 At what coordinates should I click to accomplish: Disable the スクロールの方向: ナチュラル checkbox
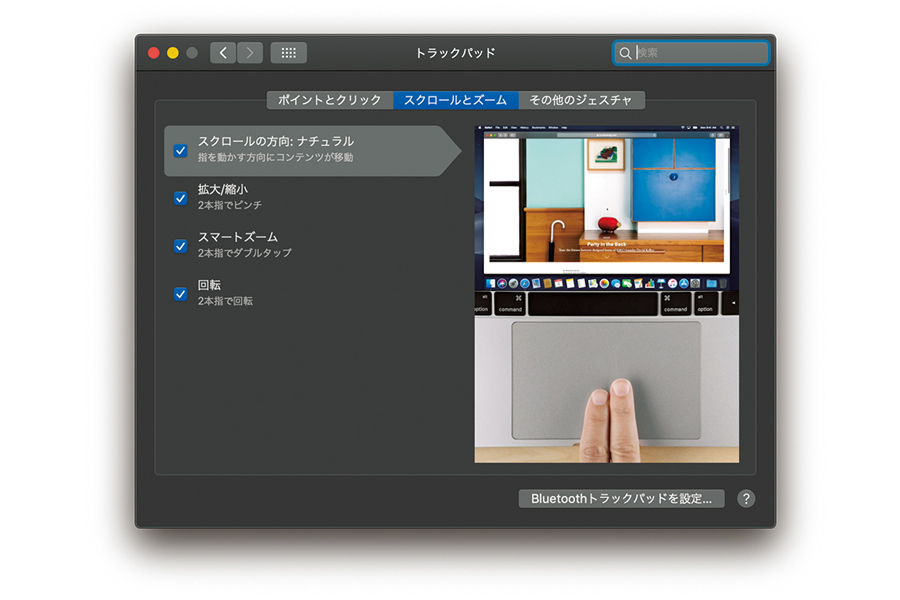click(181, 150)
